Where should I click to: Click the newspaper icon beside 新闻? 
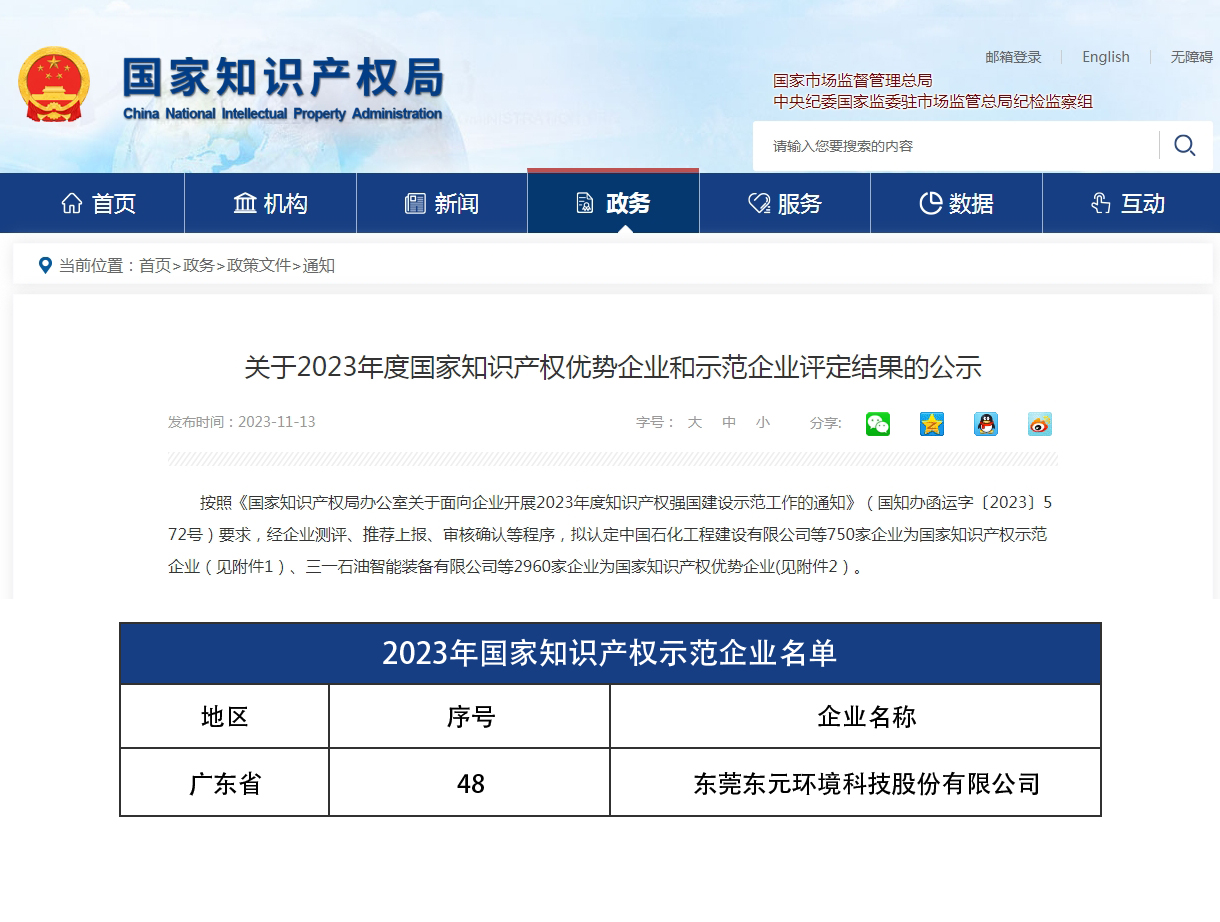[x=415, y=204]
